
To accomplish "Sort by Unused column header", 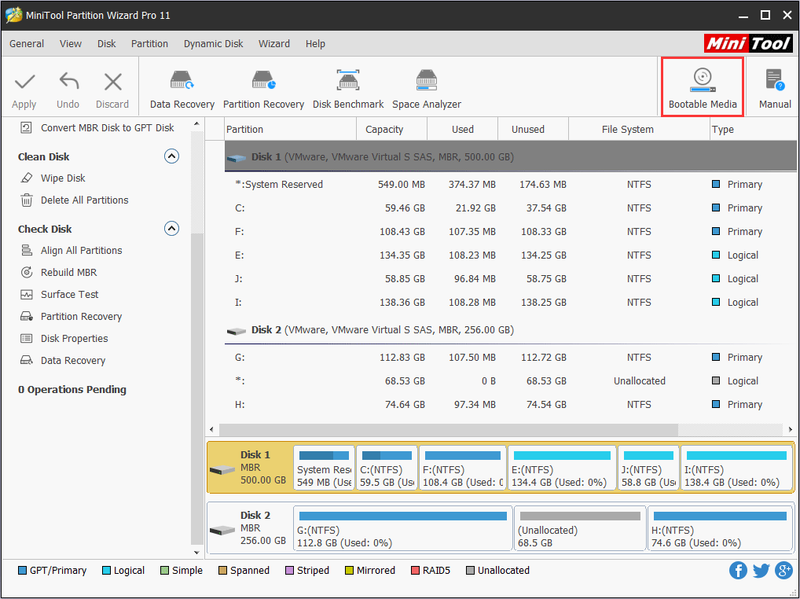I will 533,130.
